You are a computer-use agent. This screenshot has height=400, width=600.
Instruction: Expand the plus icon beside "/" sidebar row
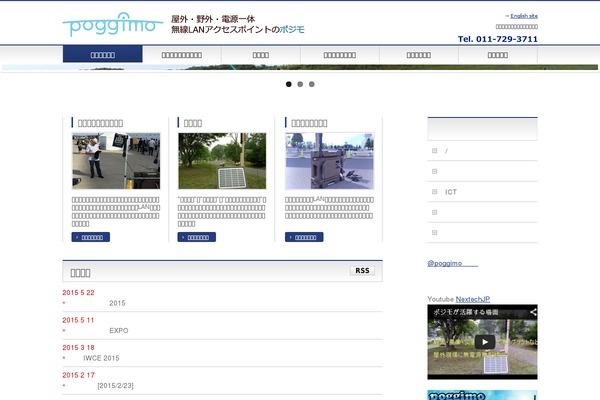pyautogui.click(x=434, y=151)
